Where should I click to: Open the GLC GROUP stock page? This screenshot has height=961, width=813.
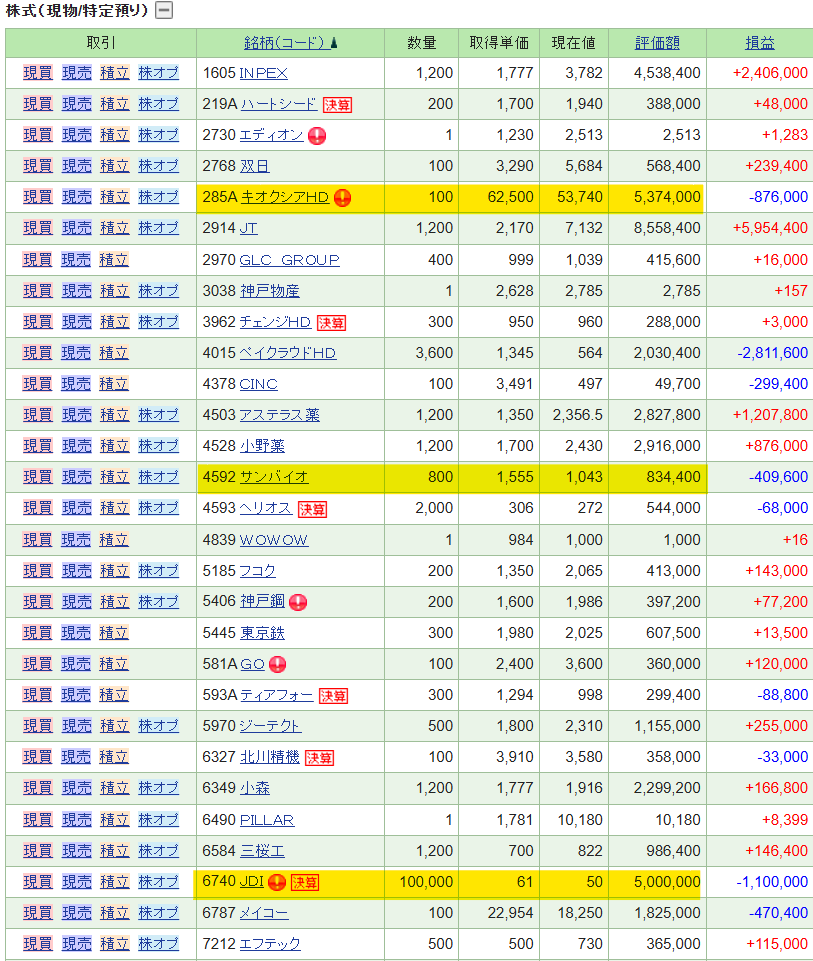click(x=289, y=260)
